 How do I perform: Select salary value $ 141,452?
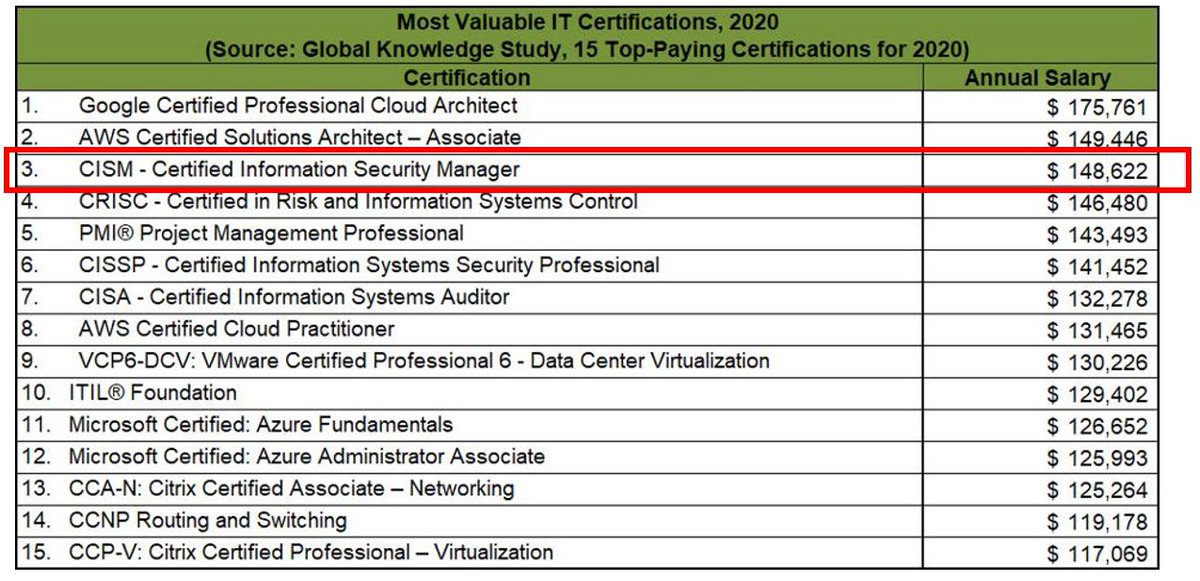(1097, 267)
